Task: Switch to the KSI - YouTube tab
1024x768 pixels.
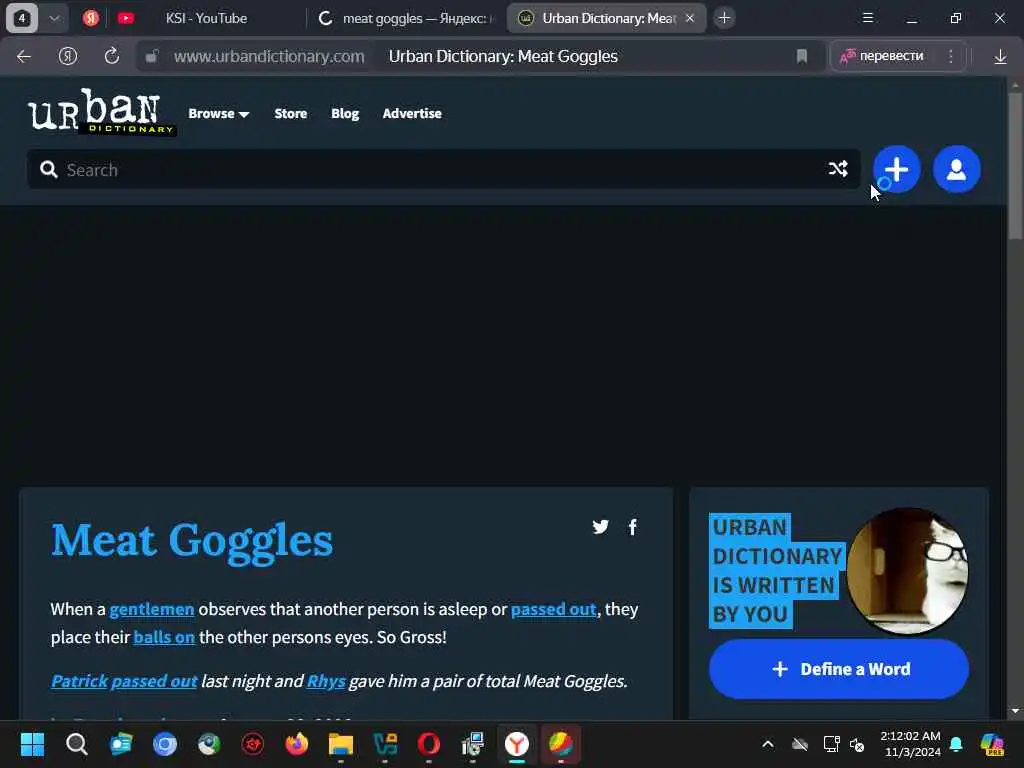Action: 206,18
